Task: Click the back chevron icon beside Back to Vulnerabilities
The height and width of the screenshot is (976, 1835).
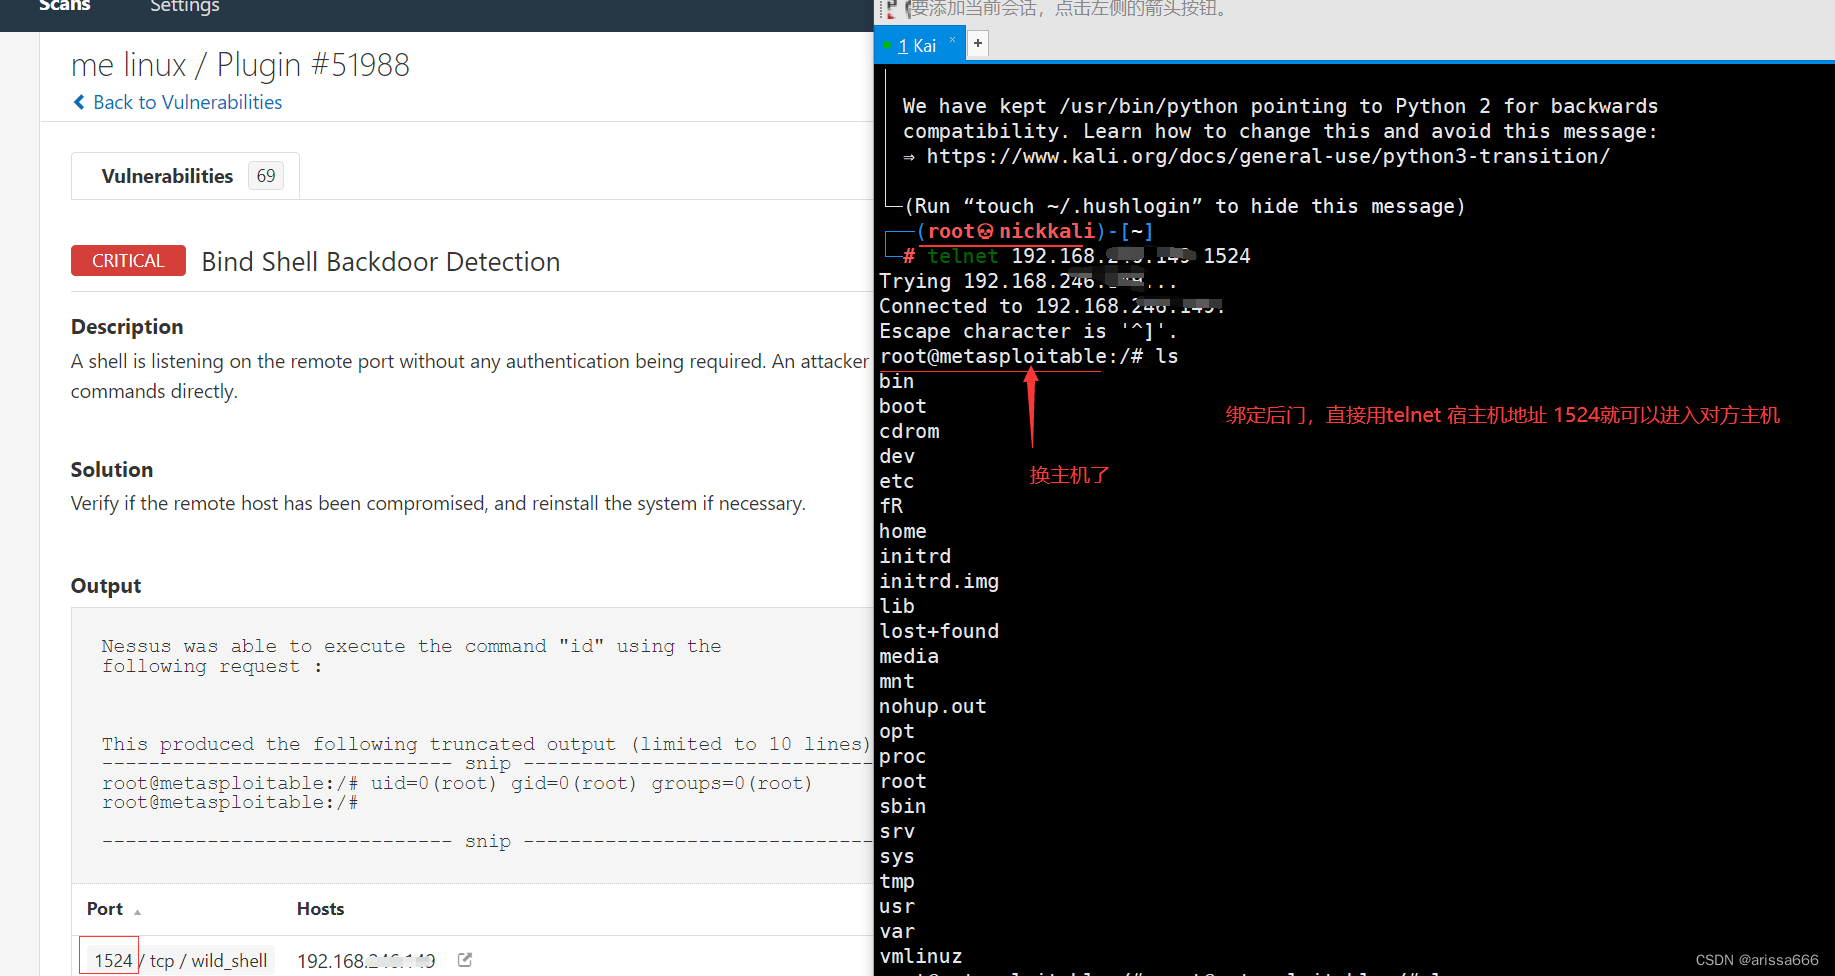Action: pyautogui.click(x=79, y=102)
